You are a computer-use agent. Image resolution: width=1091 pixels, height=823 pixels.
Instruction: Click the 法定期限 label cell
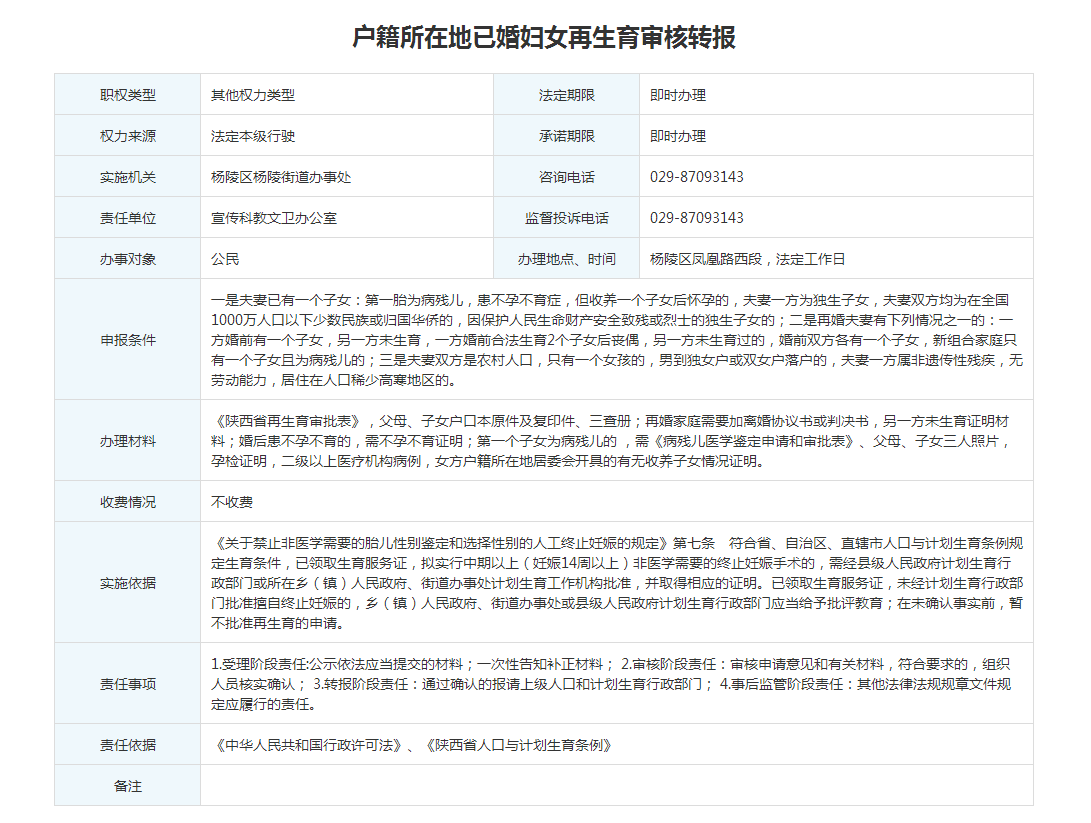pyautogui.click(x=566, y=95)
